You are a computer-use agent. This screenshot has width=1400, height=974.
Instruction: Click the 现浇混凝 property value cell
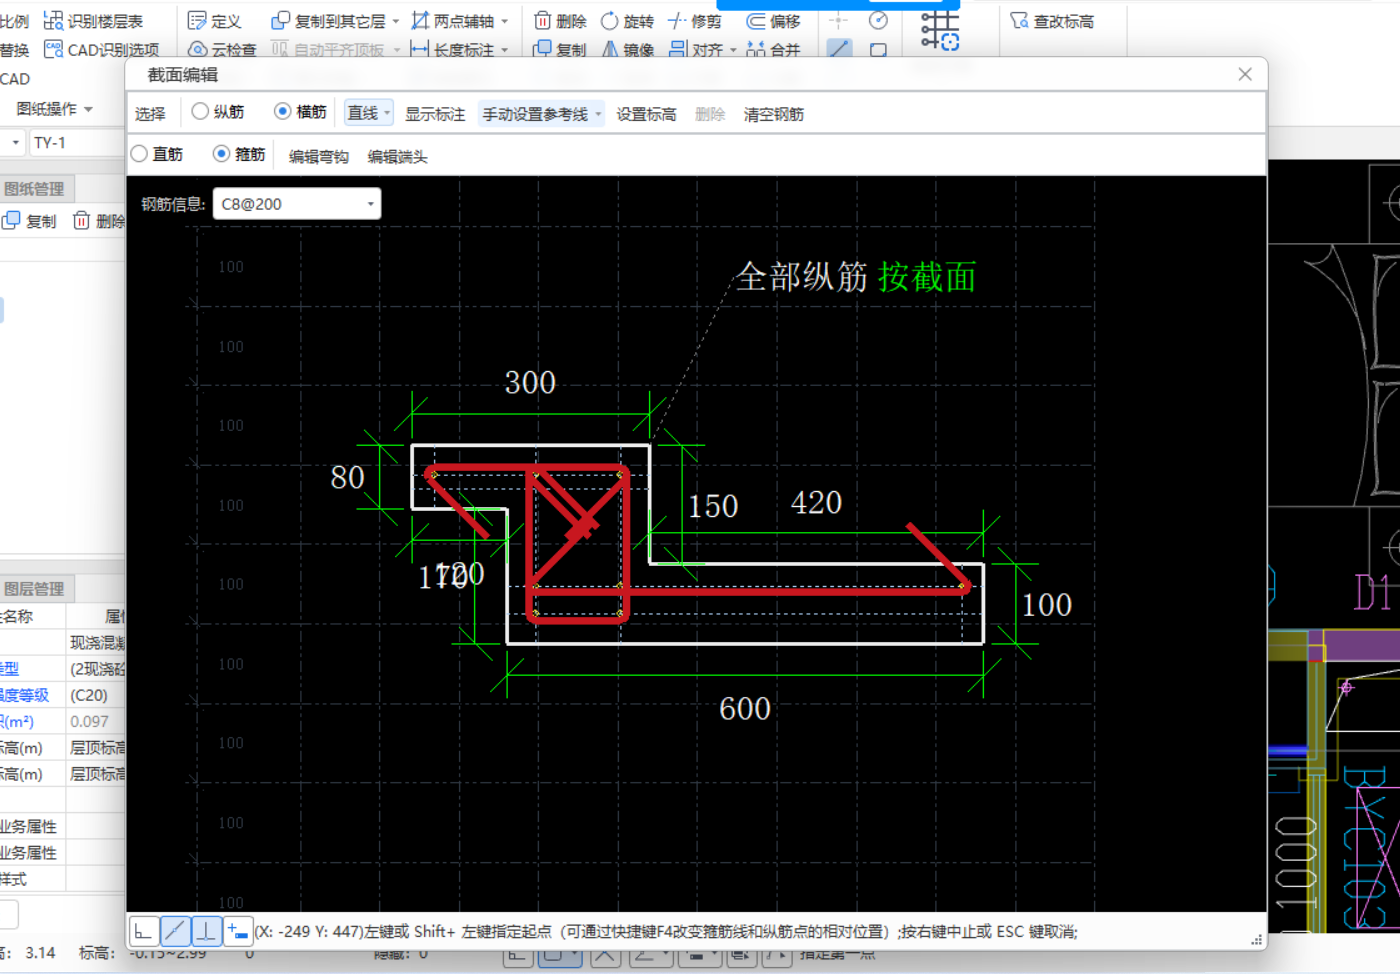96,642
